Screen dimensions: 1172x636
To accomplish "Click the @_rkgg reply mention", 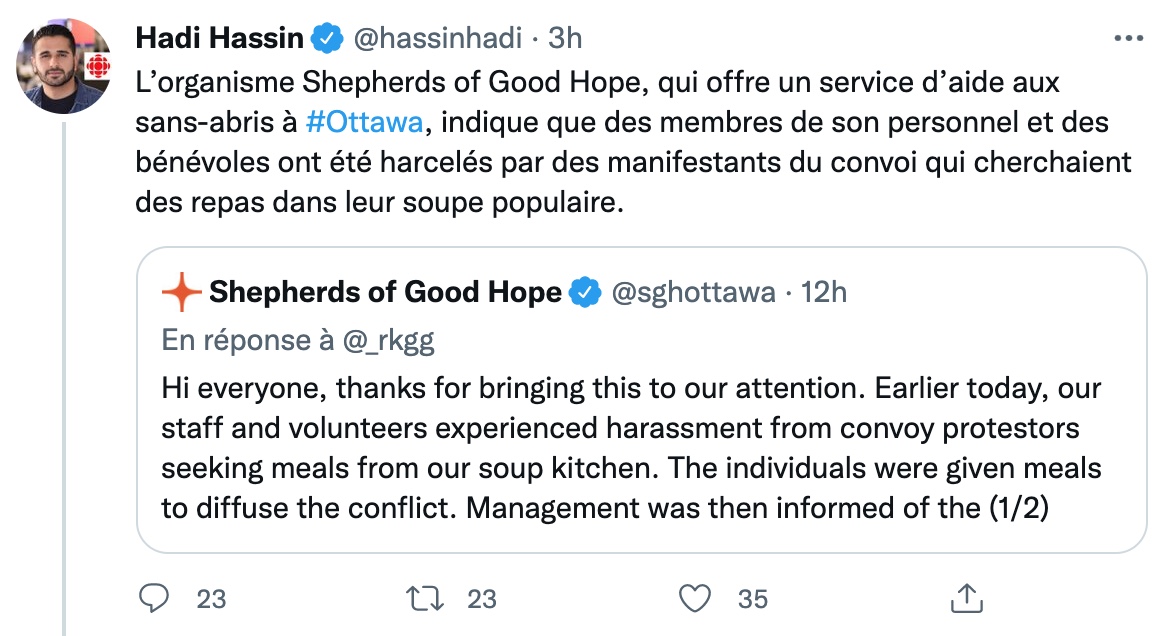I will [389, 341].
